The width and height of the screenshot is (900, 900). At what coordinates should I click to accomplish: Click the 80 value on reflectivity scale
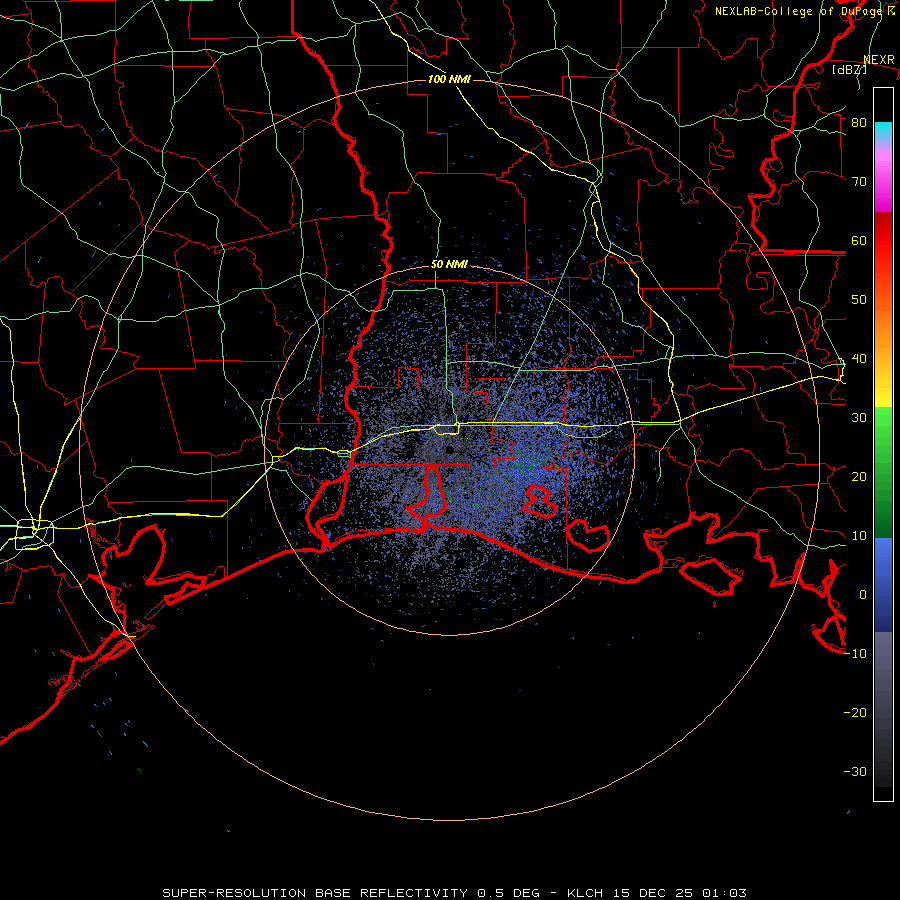(x=859, y=122)
